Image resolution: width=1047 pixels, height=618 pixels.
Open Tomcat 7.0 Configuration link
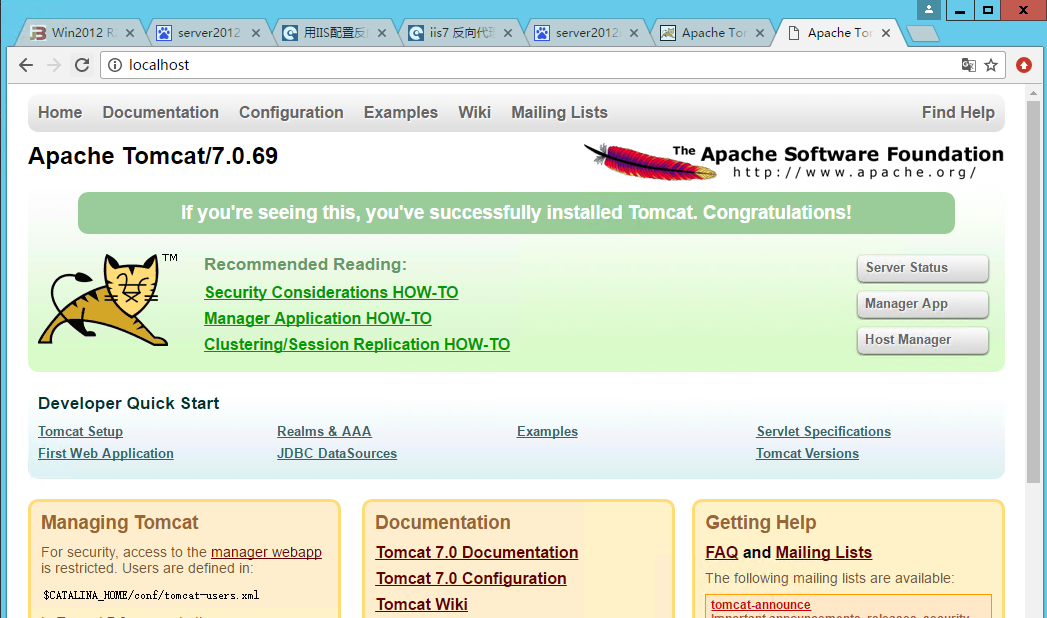click(x=471, y=579)
